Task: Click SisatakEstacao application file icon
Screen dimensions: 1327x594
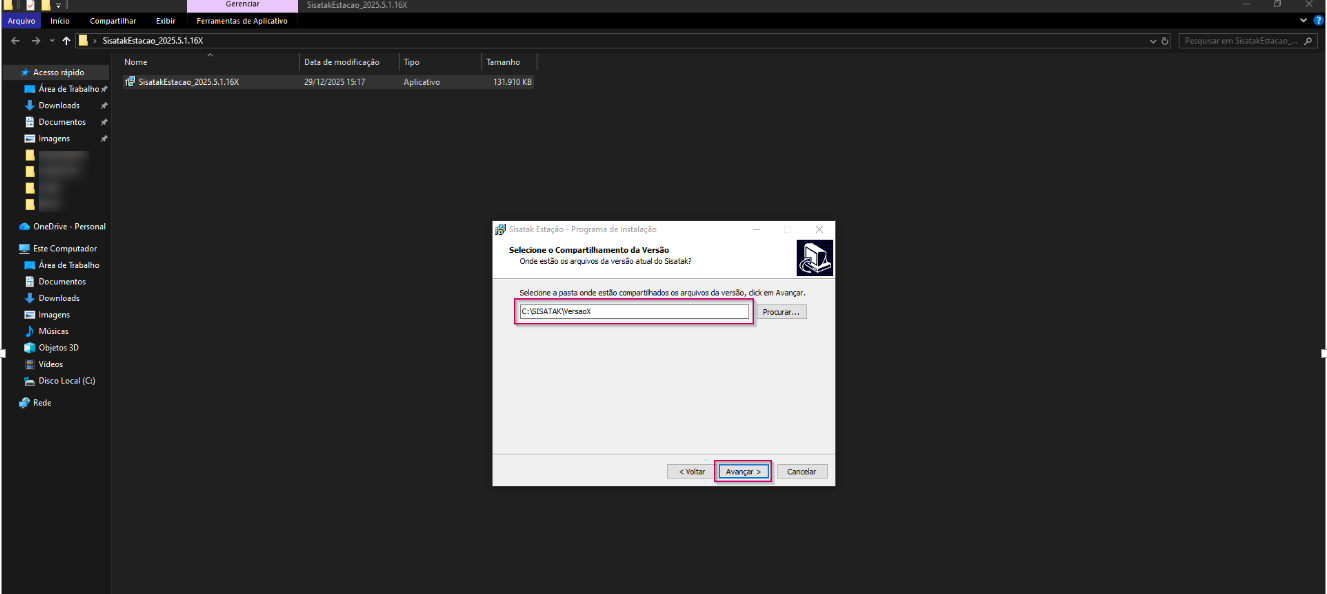Action: [130, 82]
